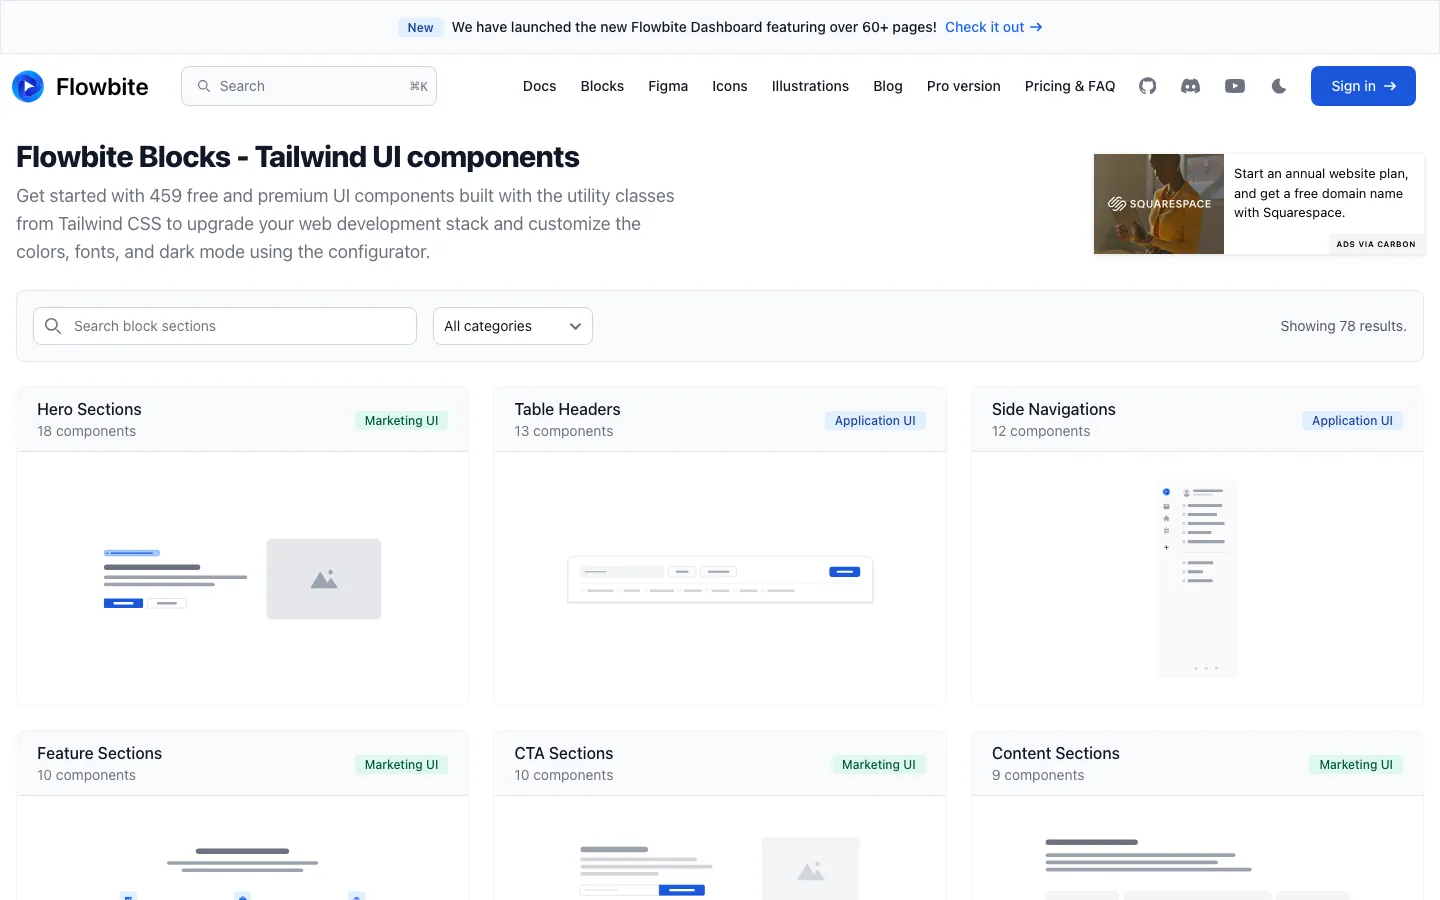Viewport: 1440px width, 900px height.
Task: Open the Discord community icon
Action: coord(1190,86)
